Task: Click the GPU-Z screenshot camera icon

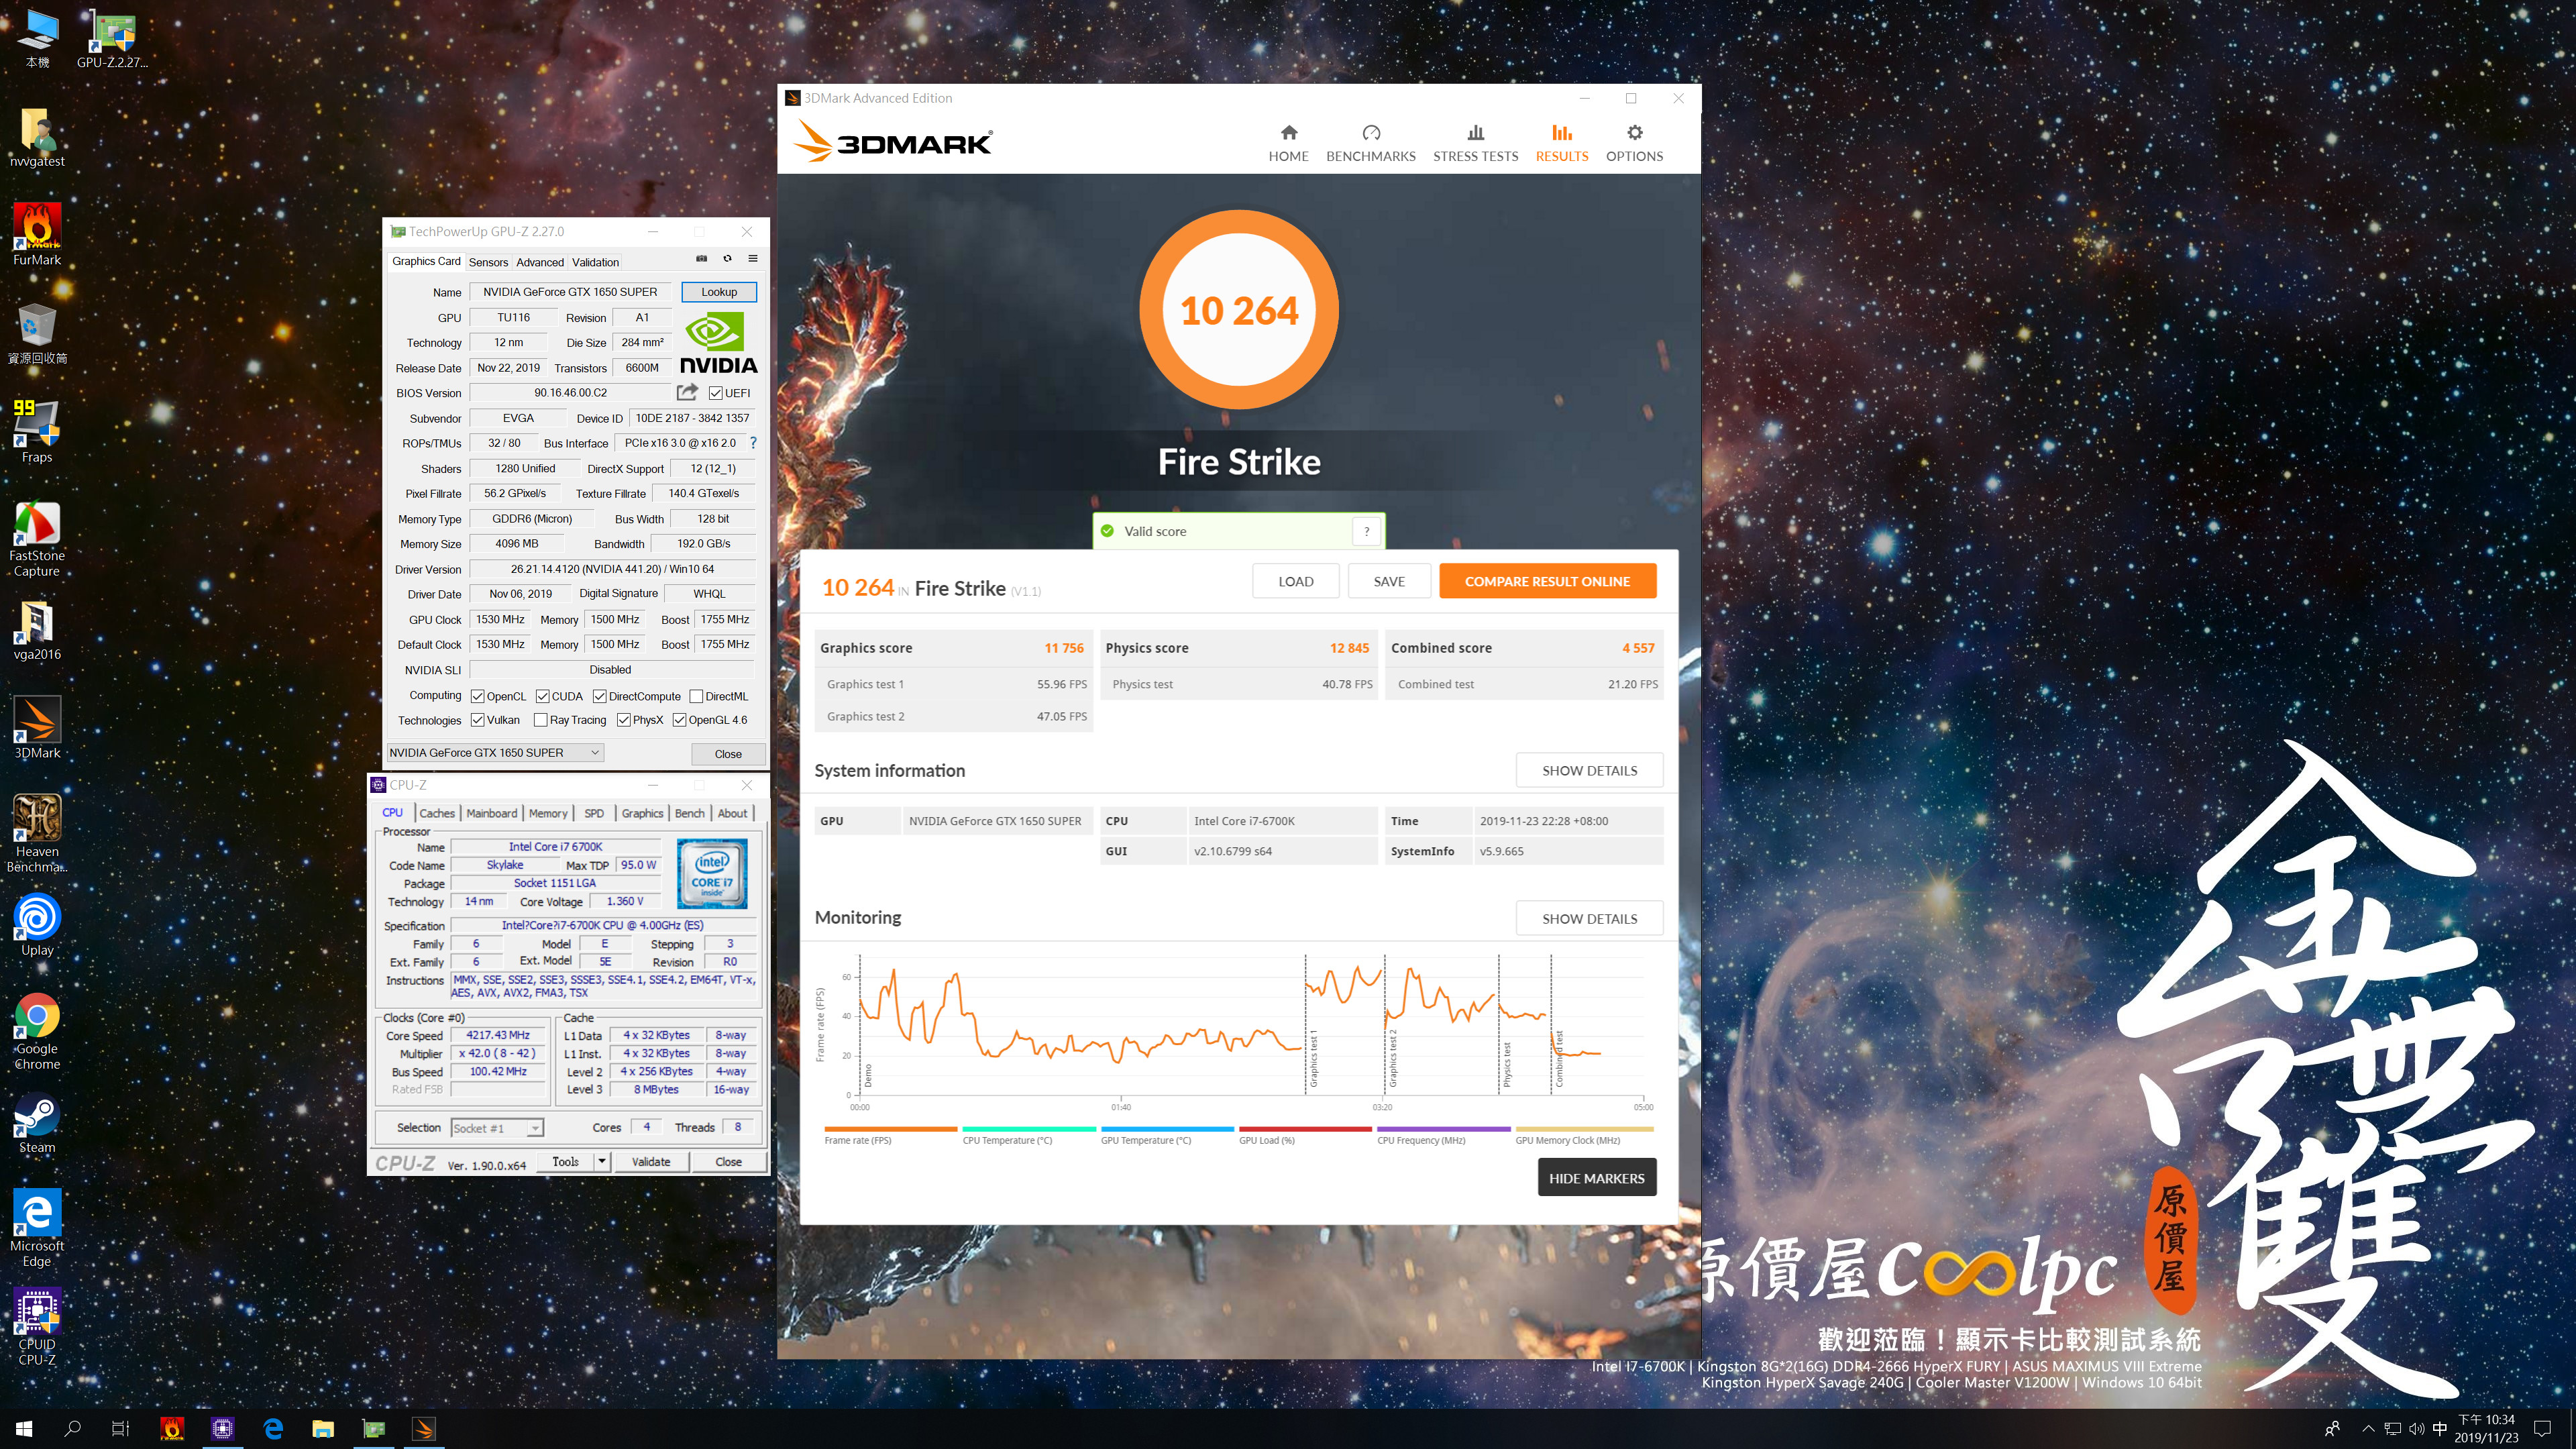Action: 701,259
